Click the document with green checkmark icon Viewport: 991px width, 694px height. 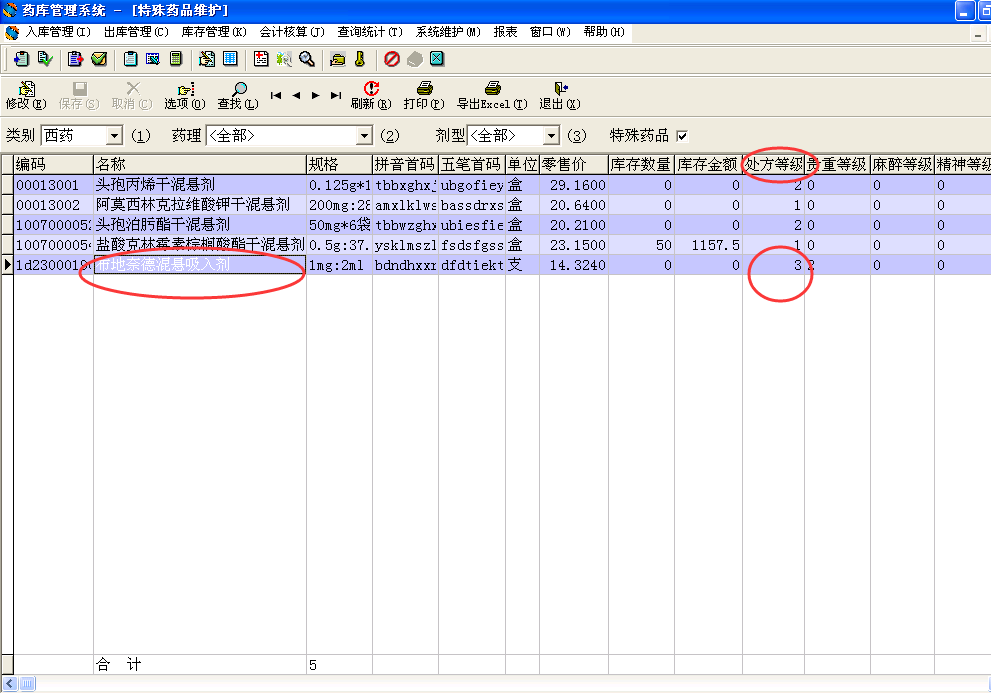(x=45, y=59)
